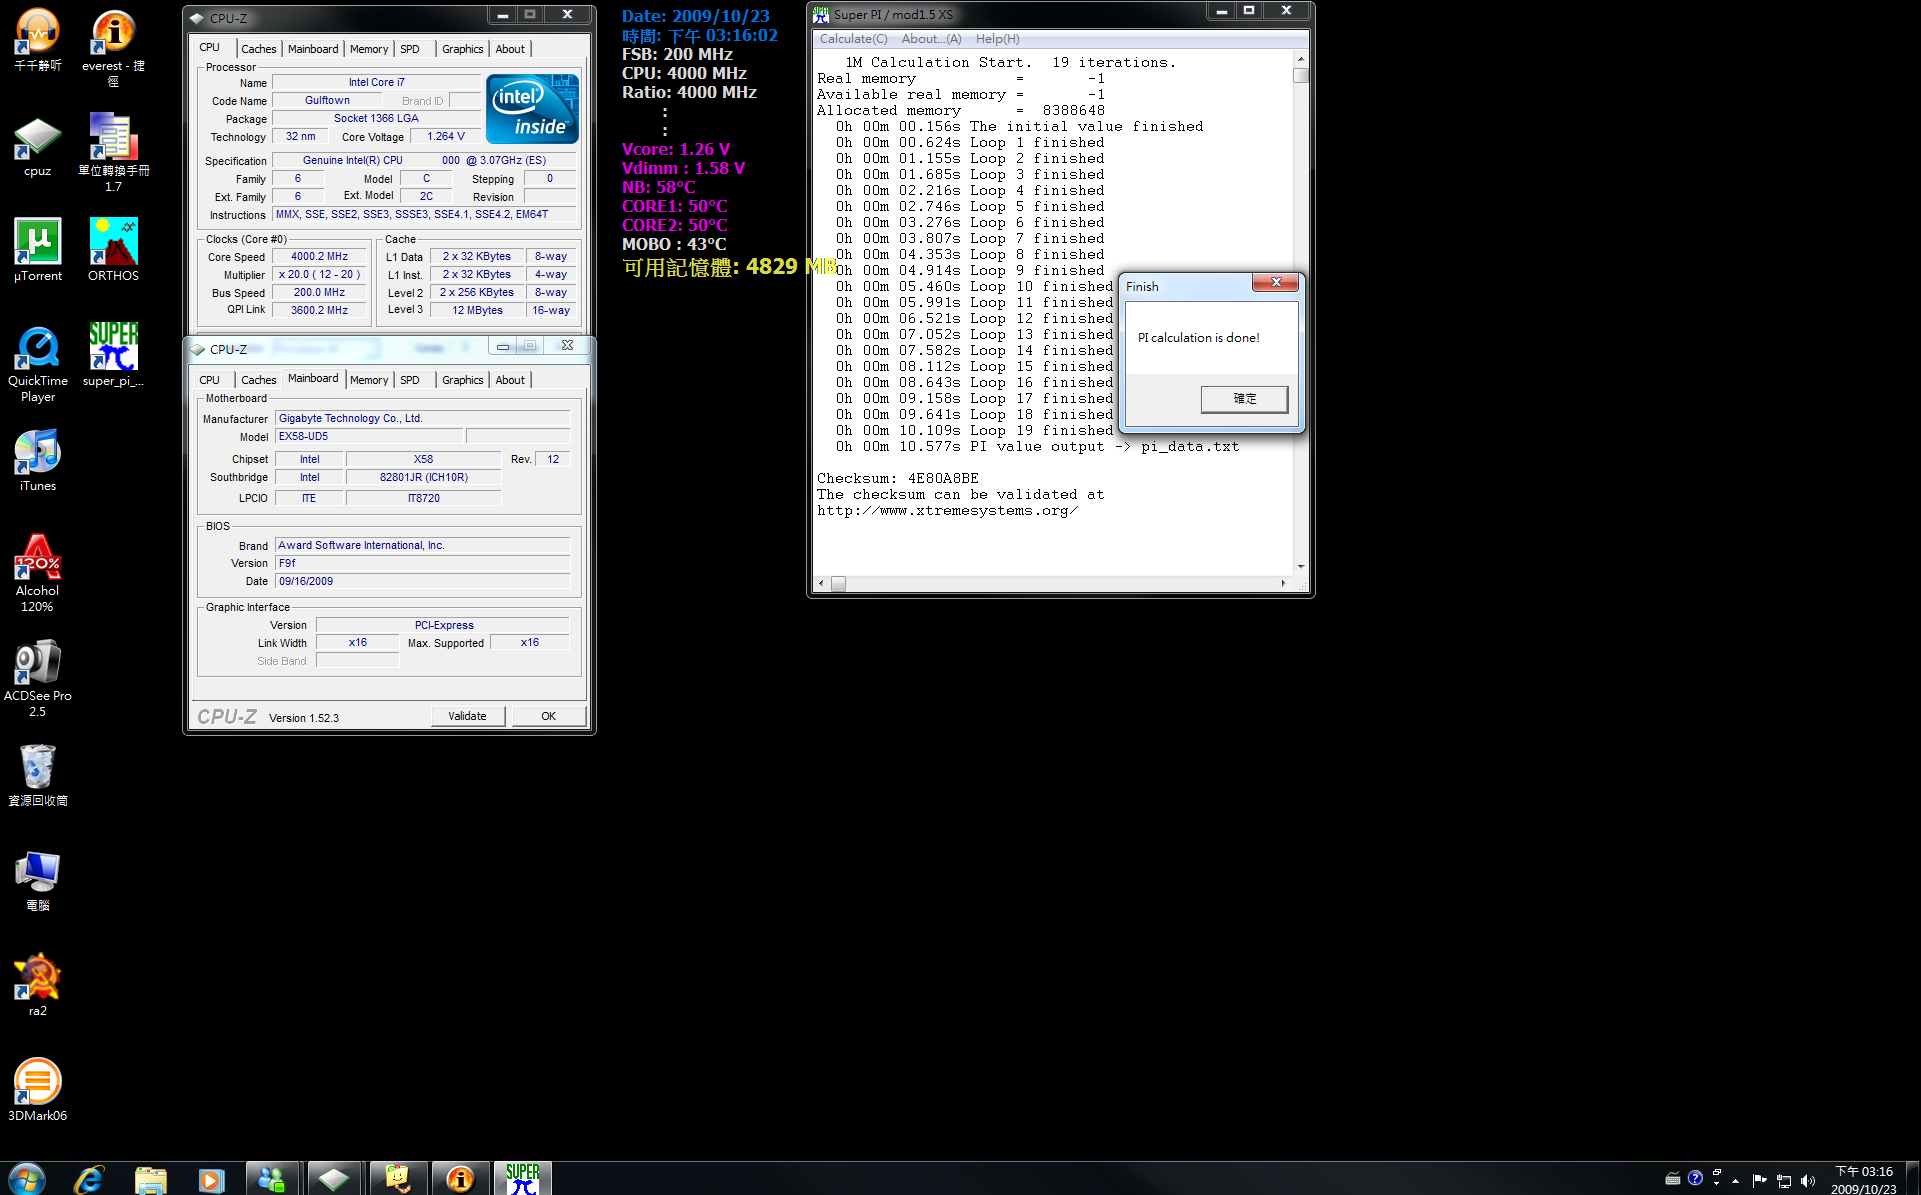Open the Computer (電腦) desktop icon

pos(37,881)
